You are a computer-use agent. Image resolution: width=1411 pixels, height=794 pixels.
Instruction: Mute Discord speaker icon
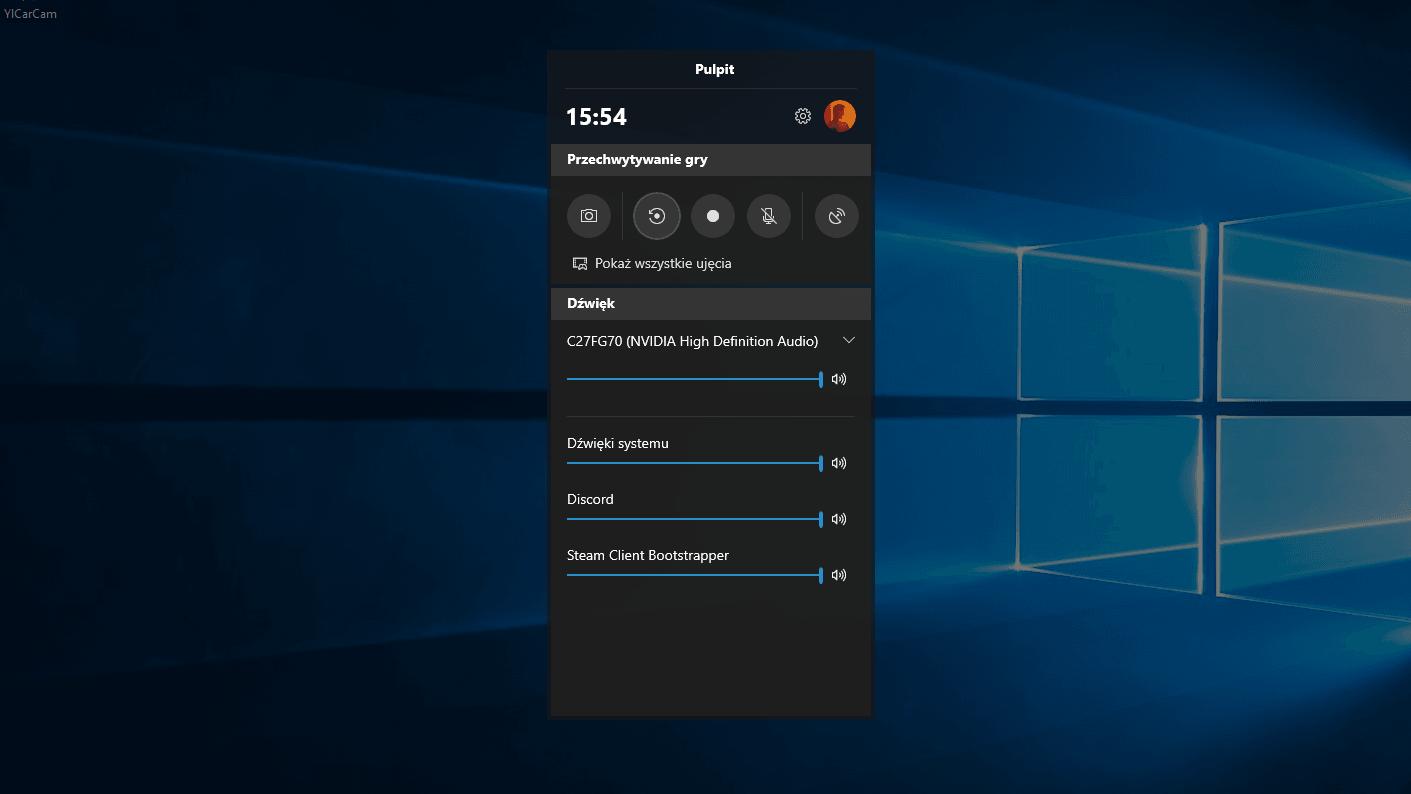point(839,519)
